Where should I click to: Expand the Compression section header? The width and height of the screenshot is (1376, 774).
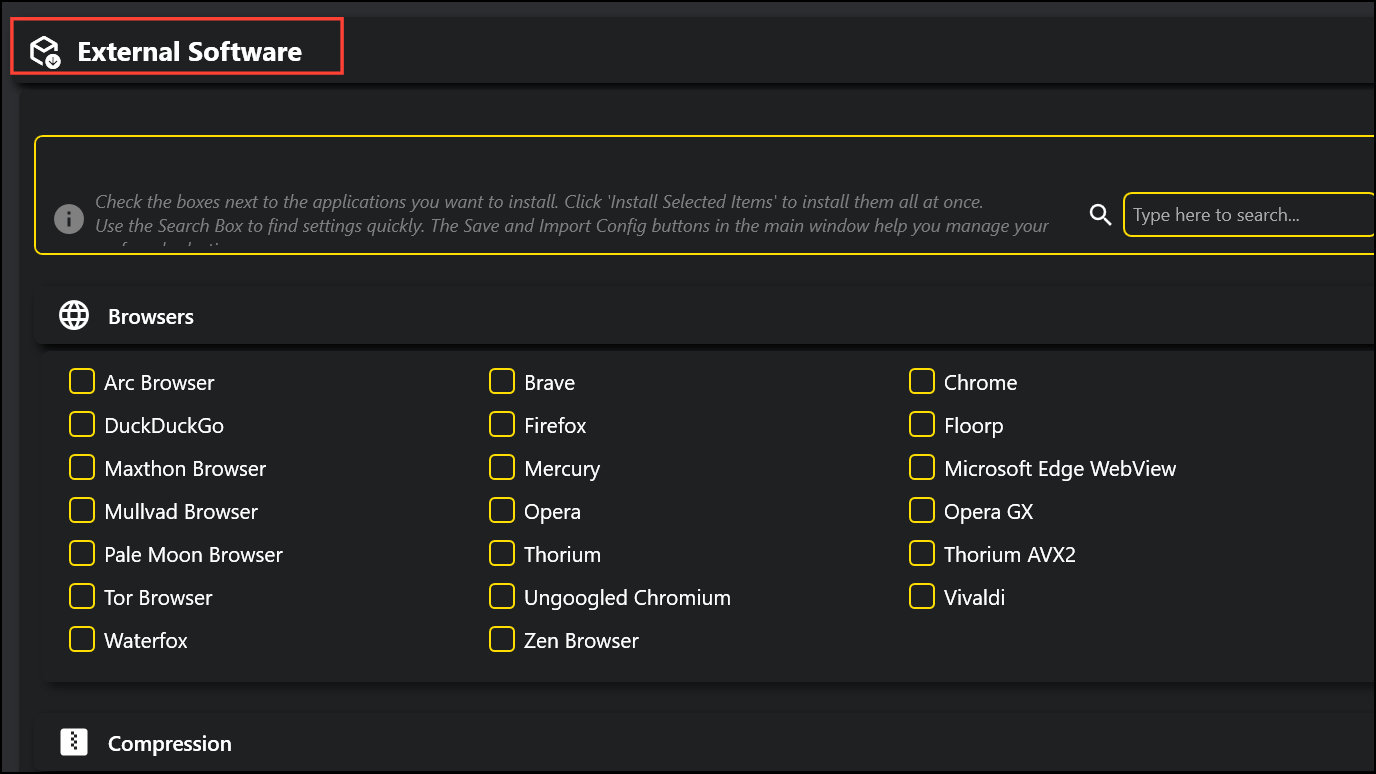tap(705, 742)
